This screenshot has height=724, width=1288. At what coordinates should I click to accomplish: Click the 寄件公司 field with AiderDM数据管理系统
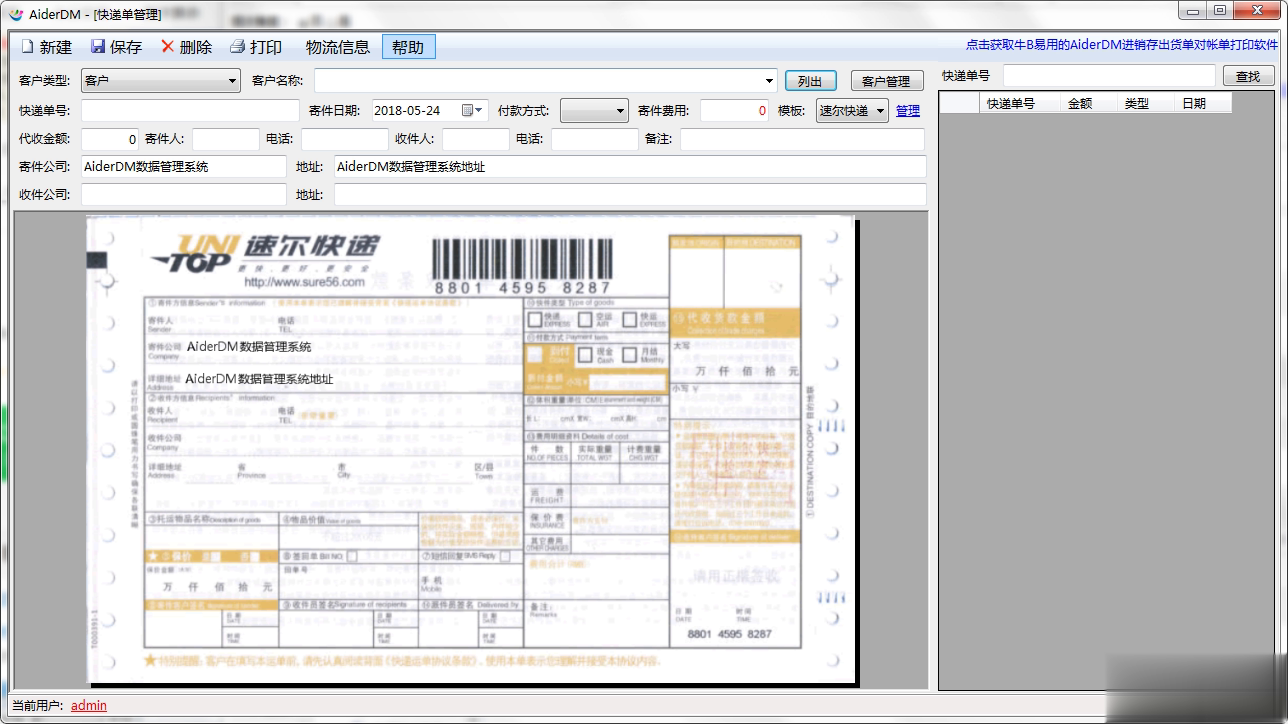pyautogui.click(x=184, y=167)
